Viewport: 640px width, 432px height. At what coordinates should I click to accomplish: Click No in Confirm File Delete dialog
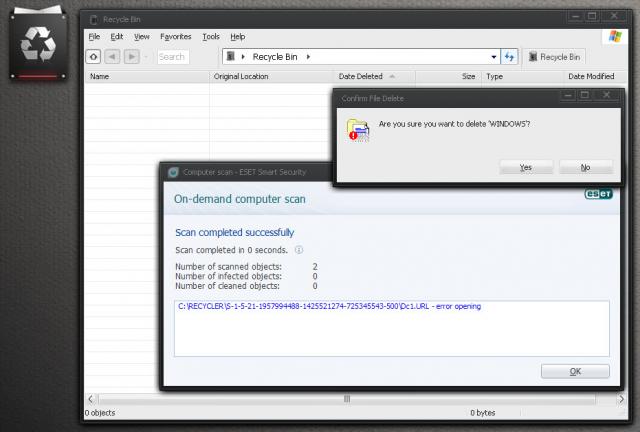click(586, 167)
